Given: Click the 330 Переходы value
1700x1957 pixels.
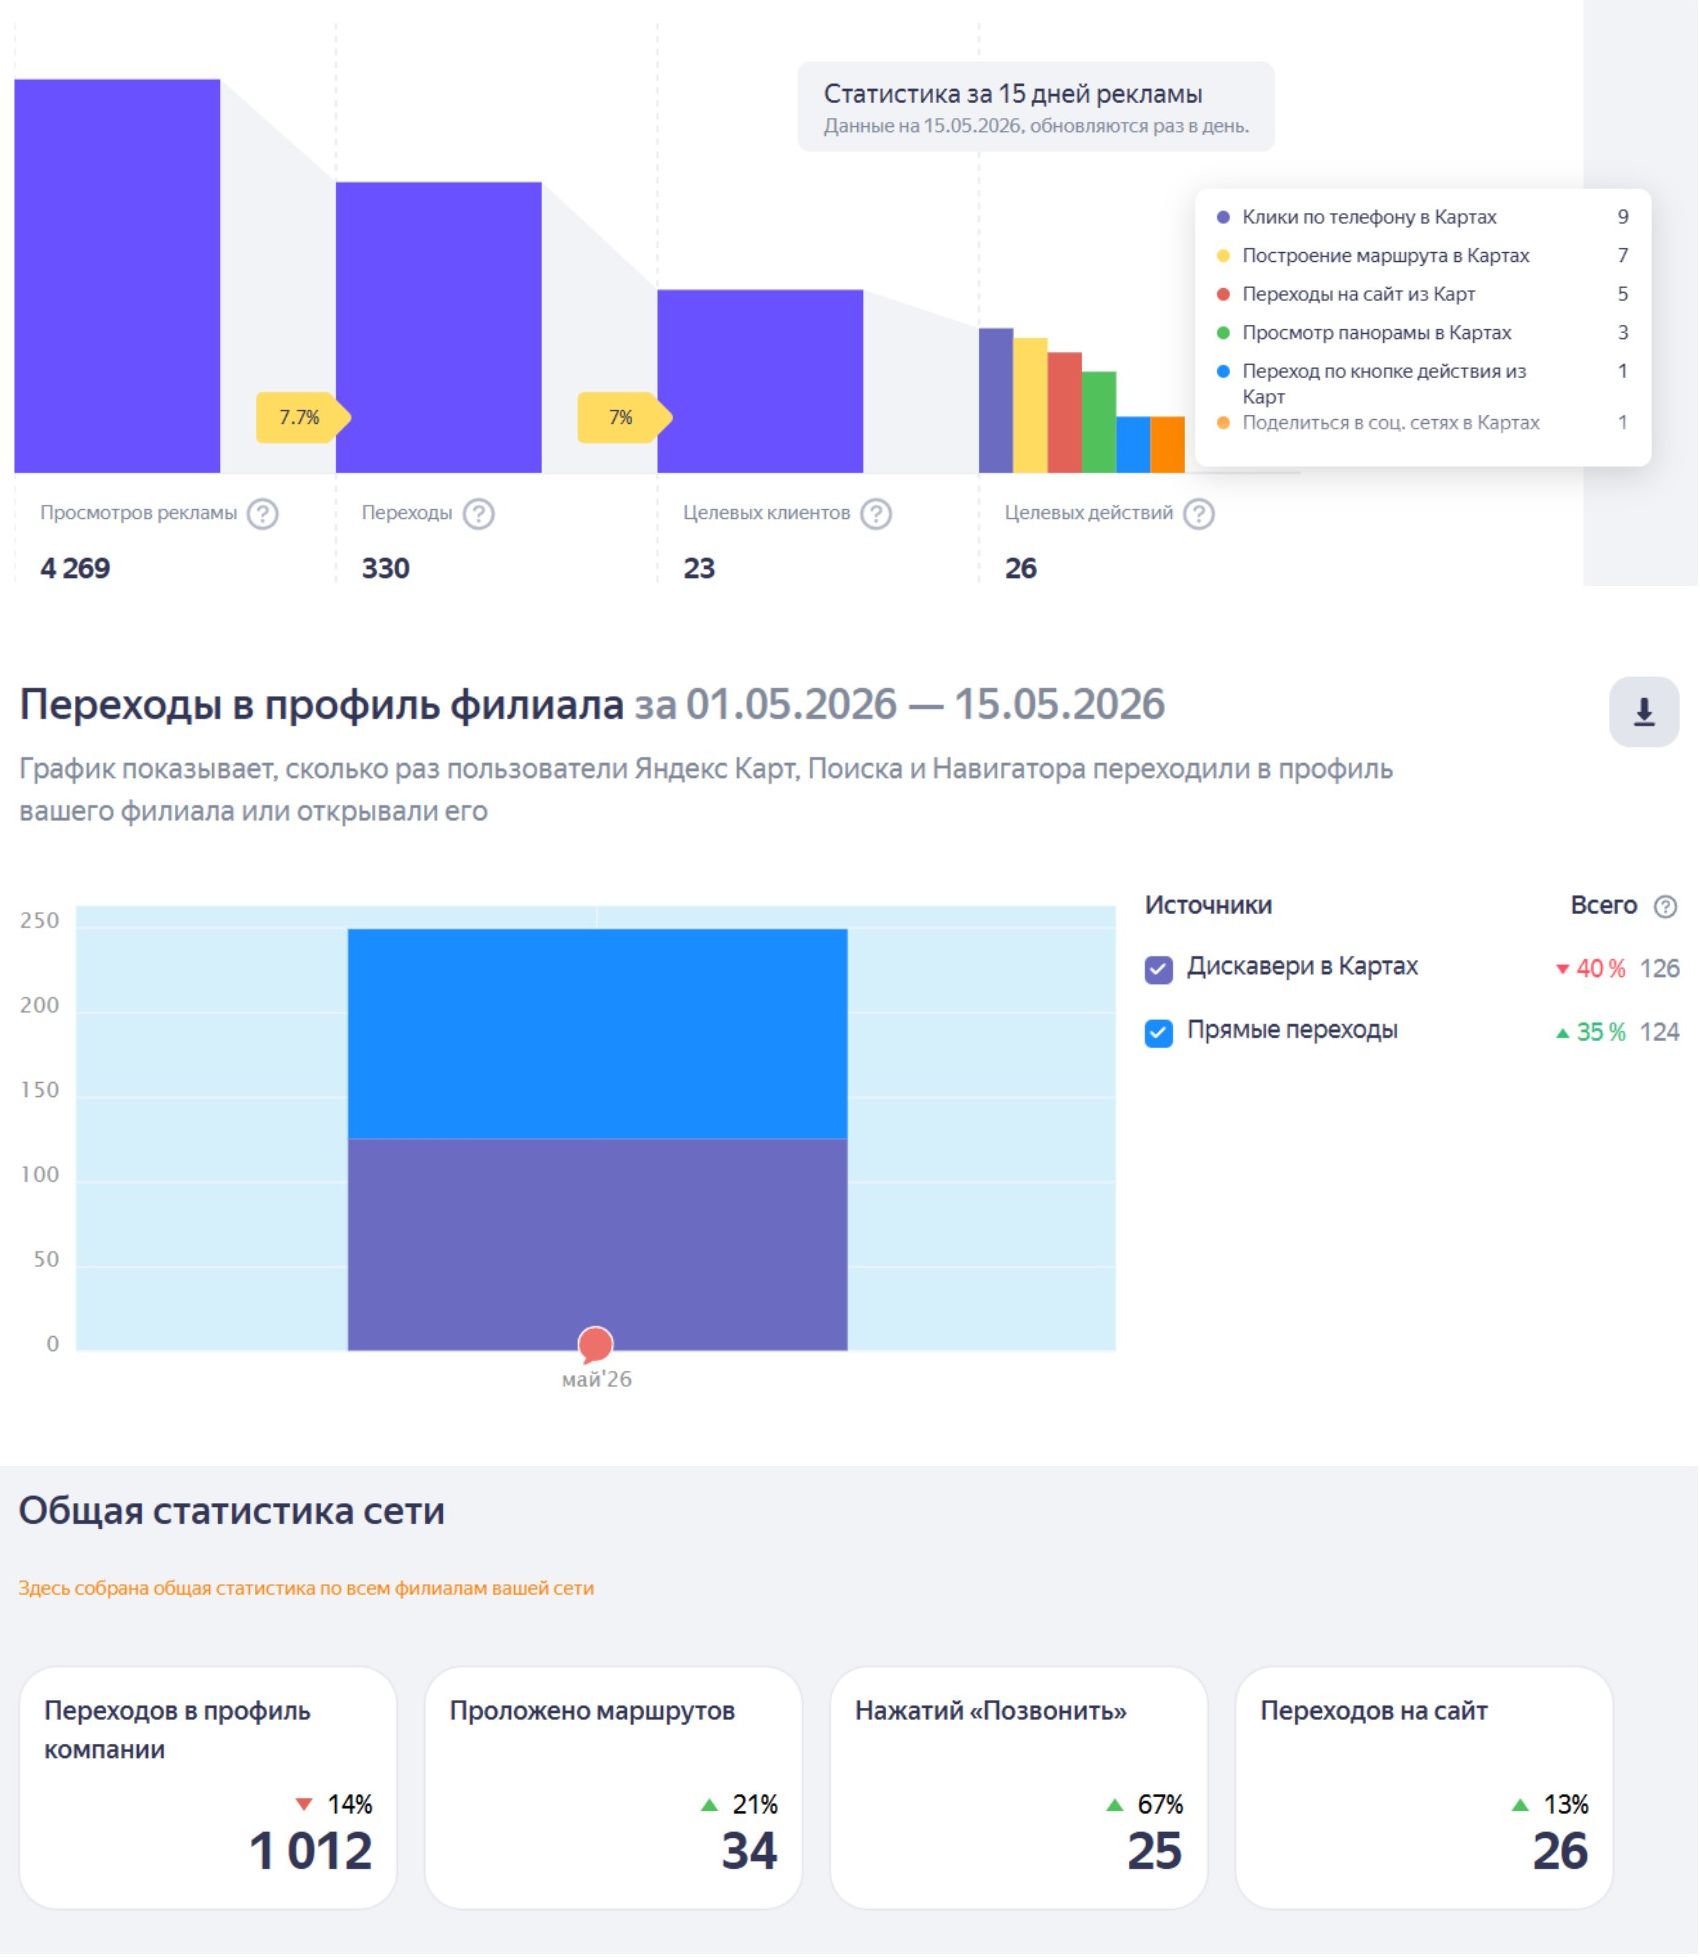Looking at the screenshot, I should click(x=386, y=569).
